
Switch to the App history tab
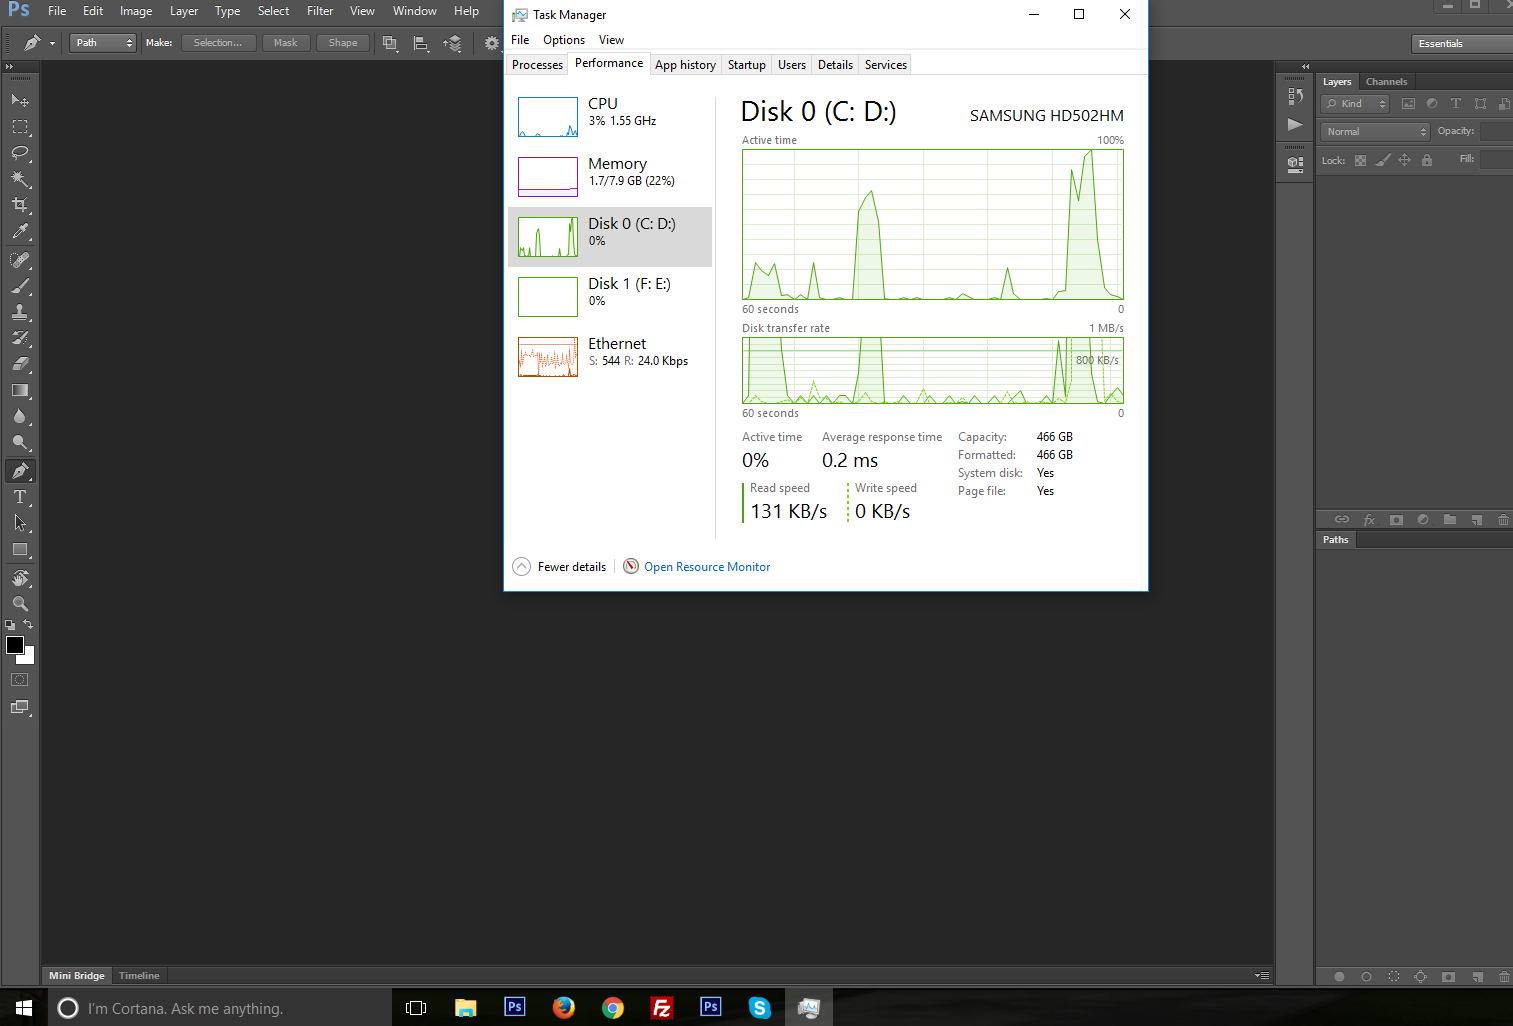pyautogui.click(x=685, y=65)
